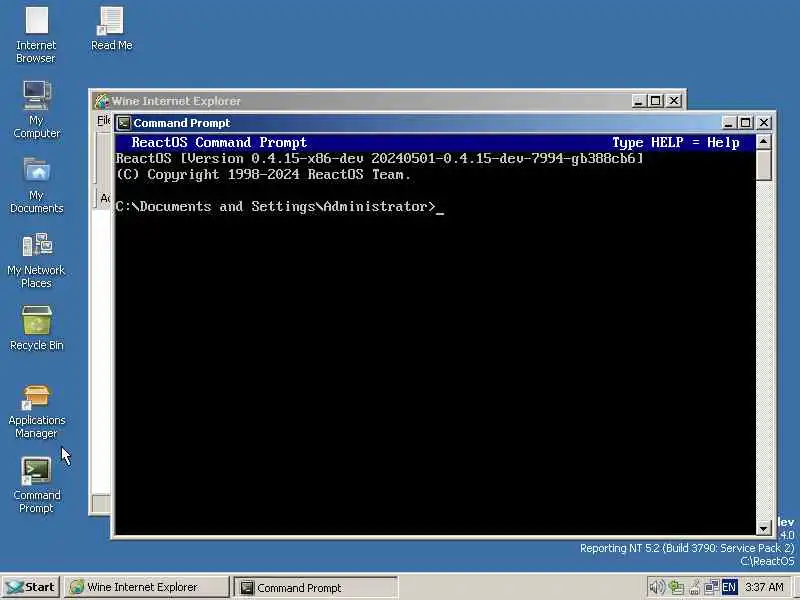Open the Internet Browser desktop icon
The image size is (800, 600).
pyautogui.click(x=36, y=35)
